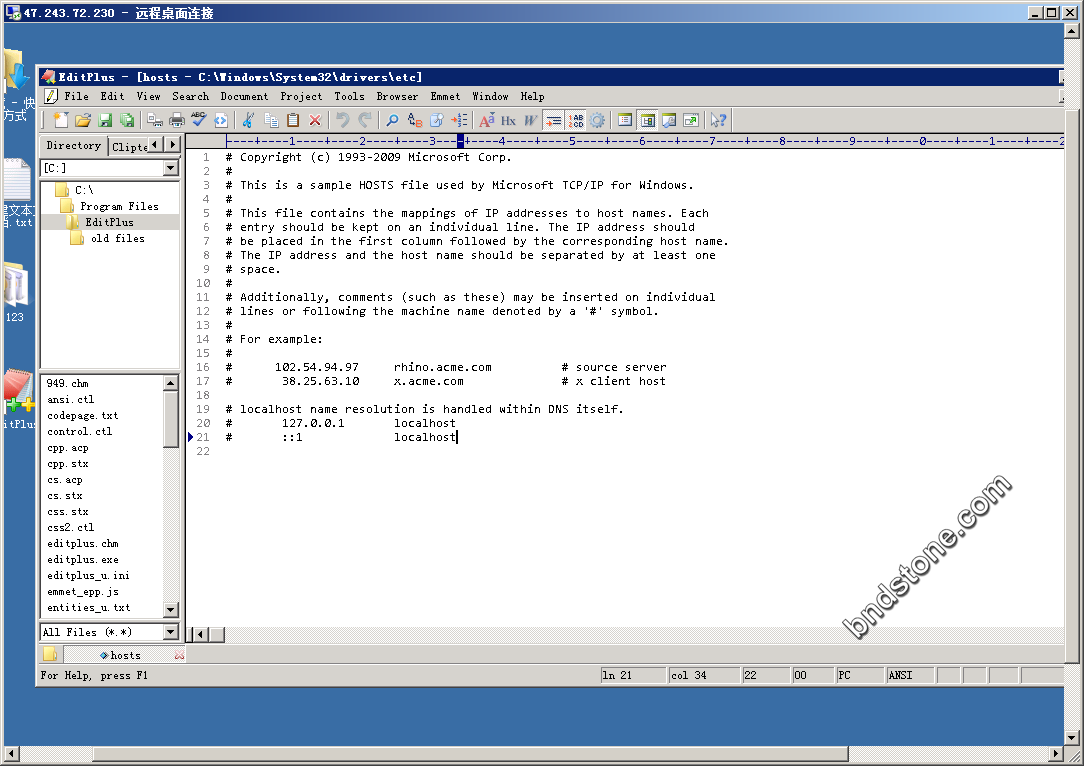
Task: Toggle Word Wrap (W) in toolbar
Action: (x=530, y=120)
